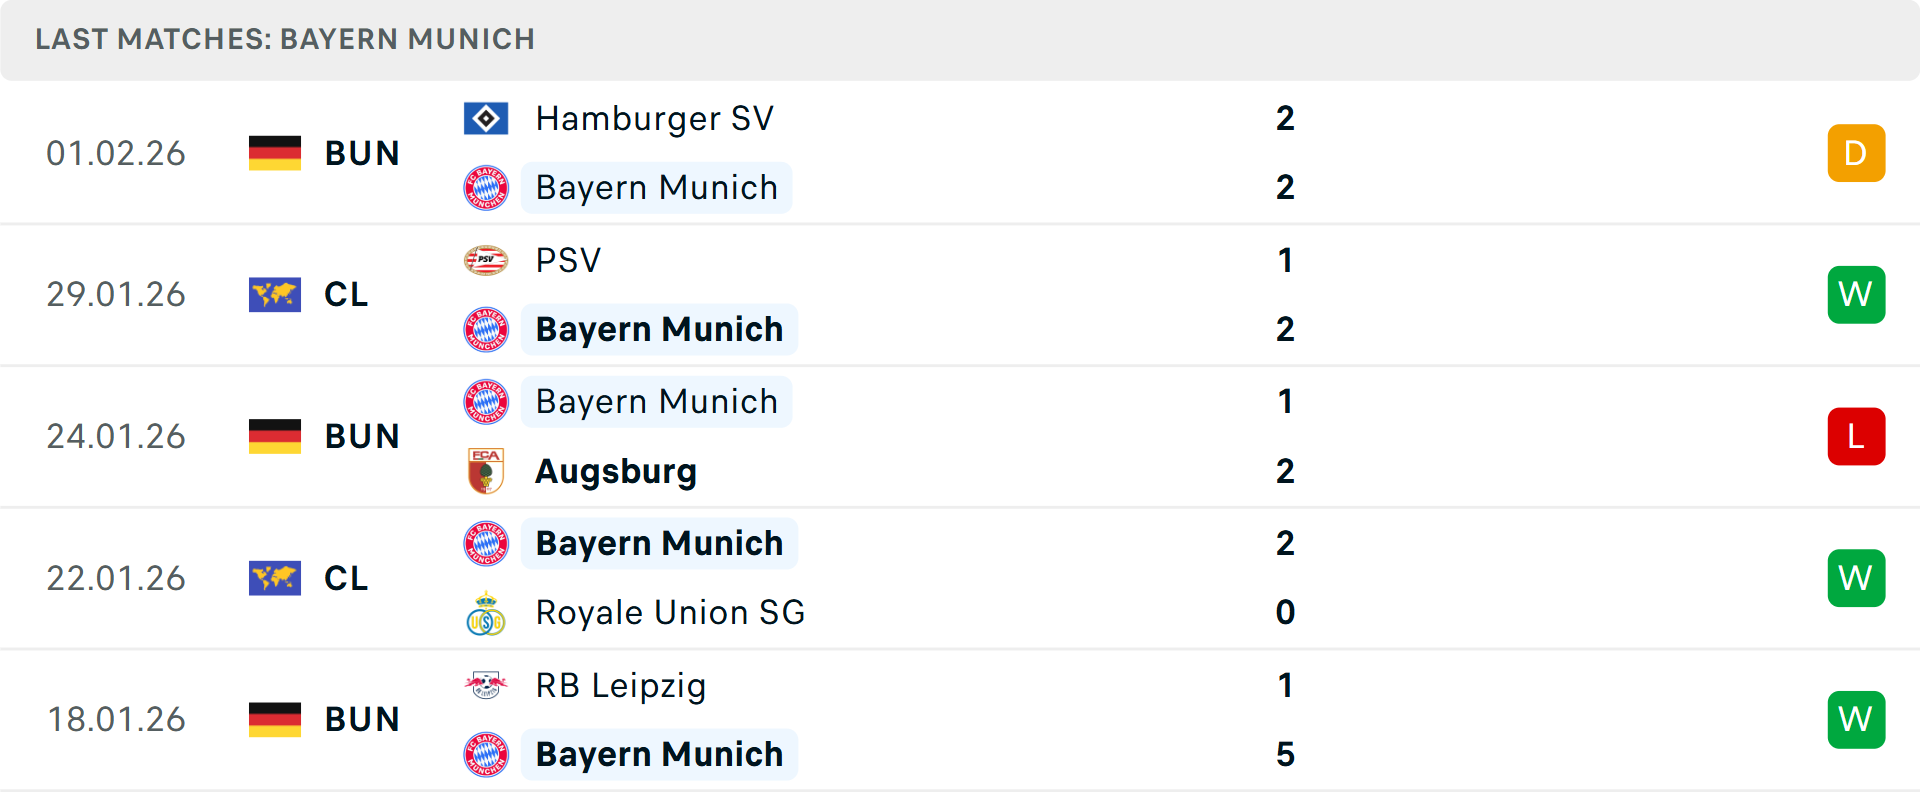Select the Bayern Munich crest next to PSV match
This screenshot has width=1920, height=792.
click(x=486, y=329)
